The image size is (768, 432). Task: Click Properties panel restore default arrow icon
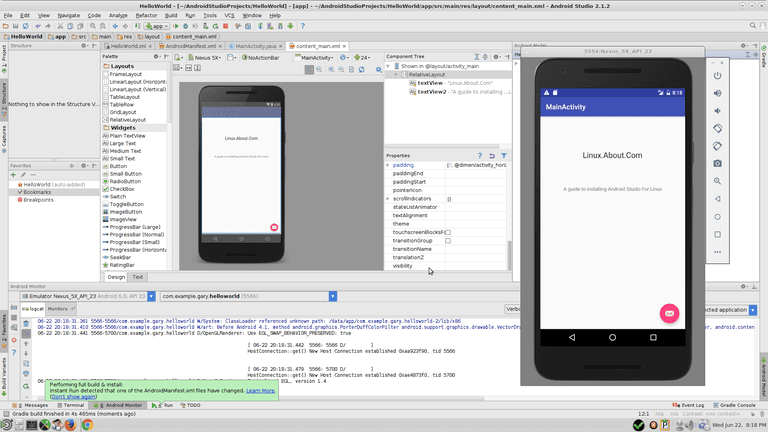[492, 156]
